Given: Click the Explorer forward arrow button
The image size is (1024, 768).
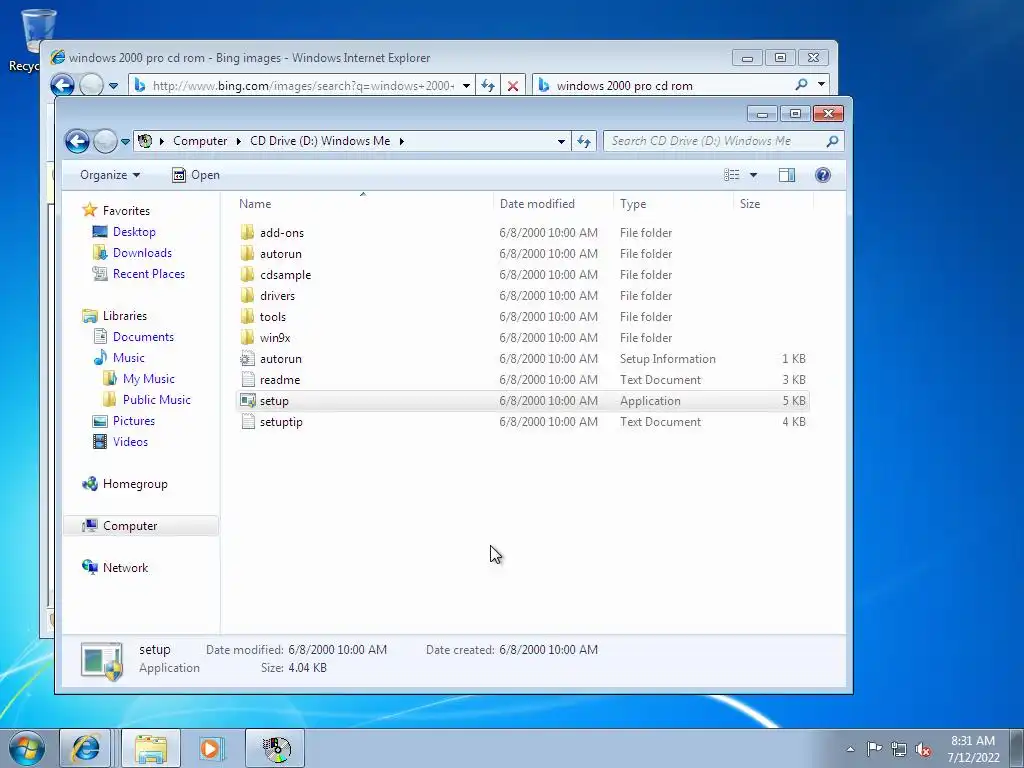Looking at the screenshot, I should (x=104, y=141).
